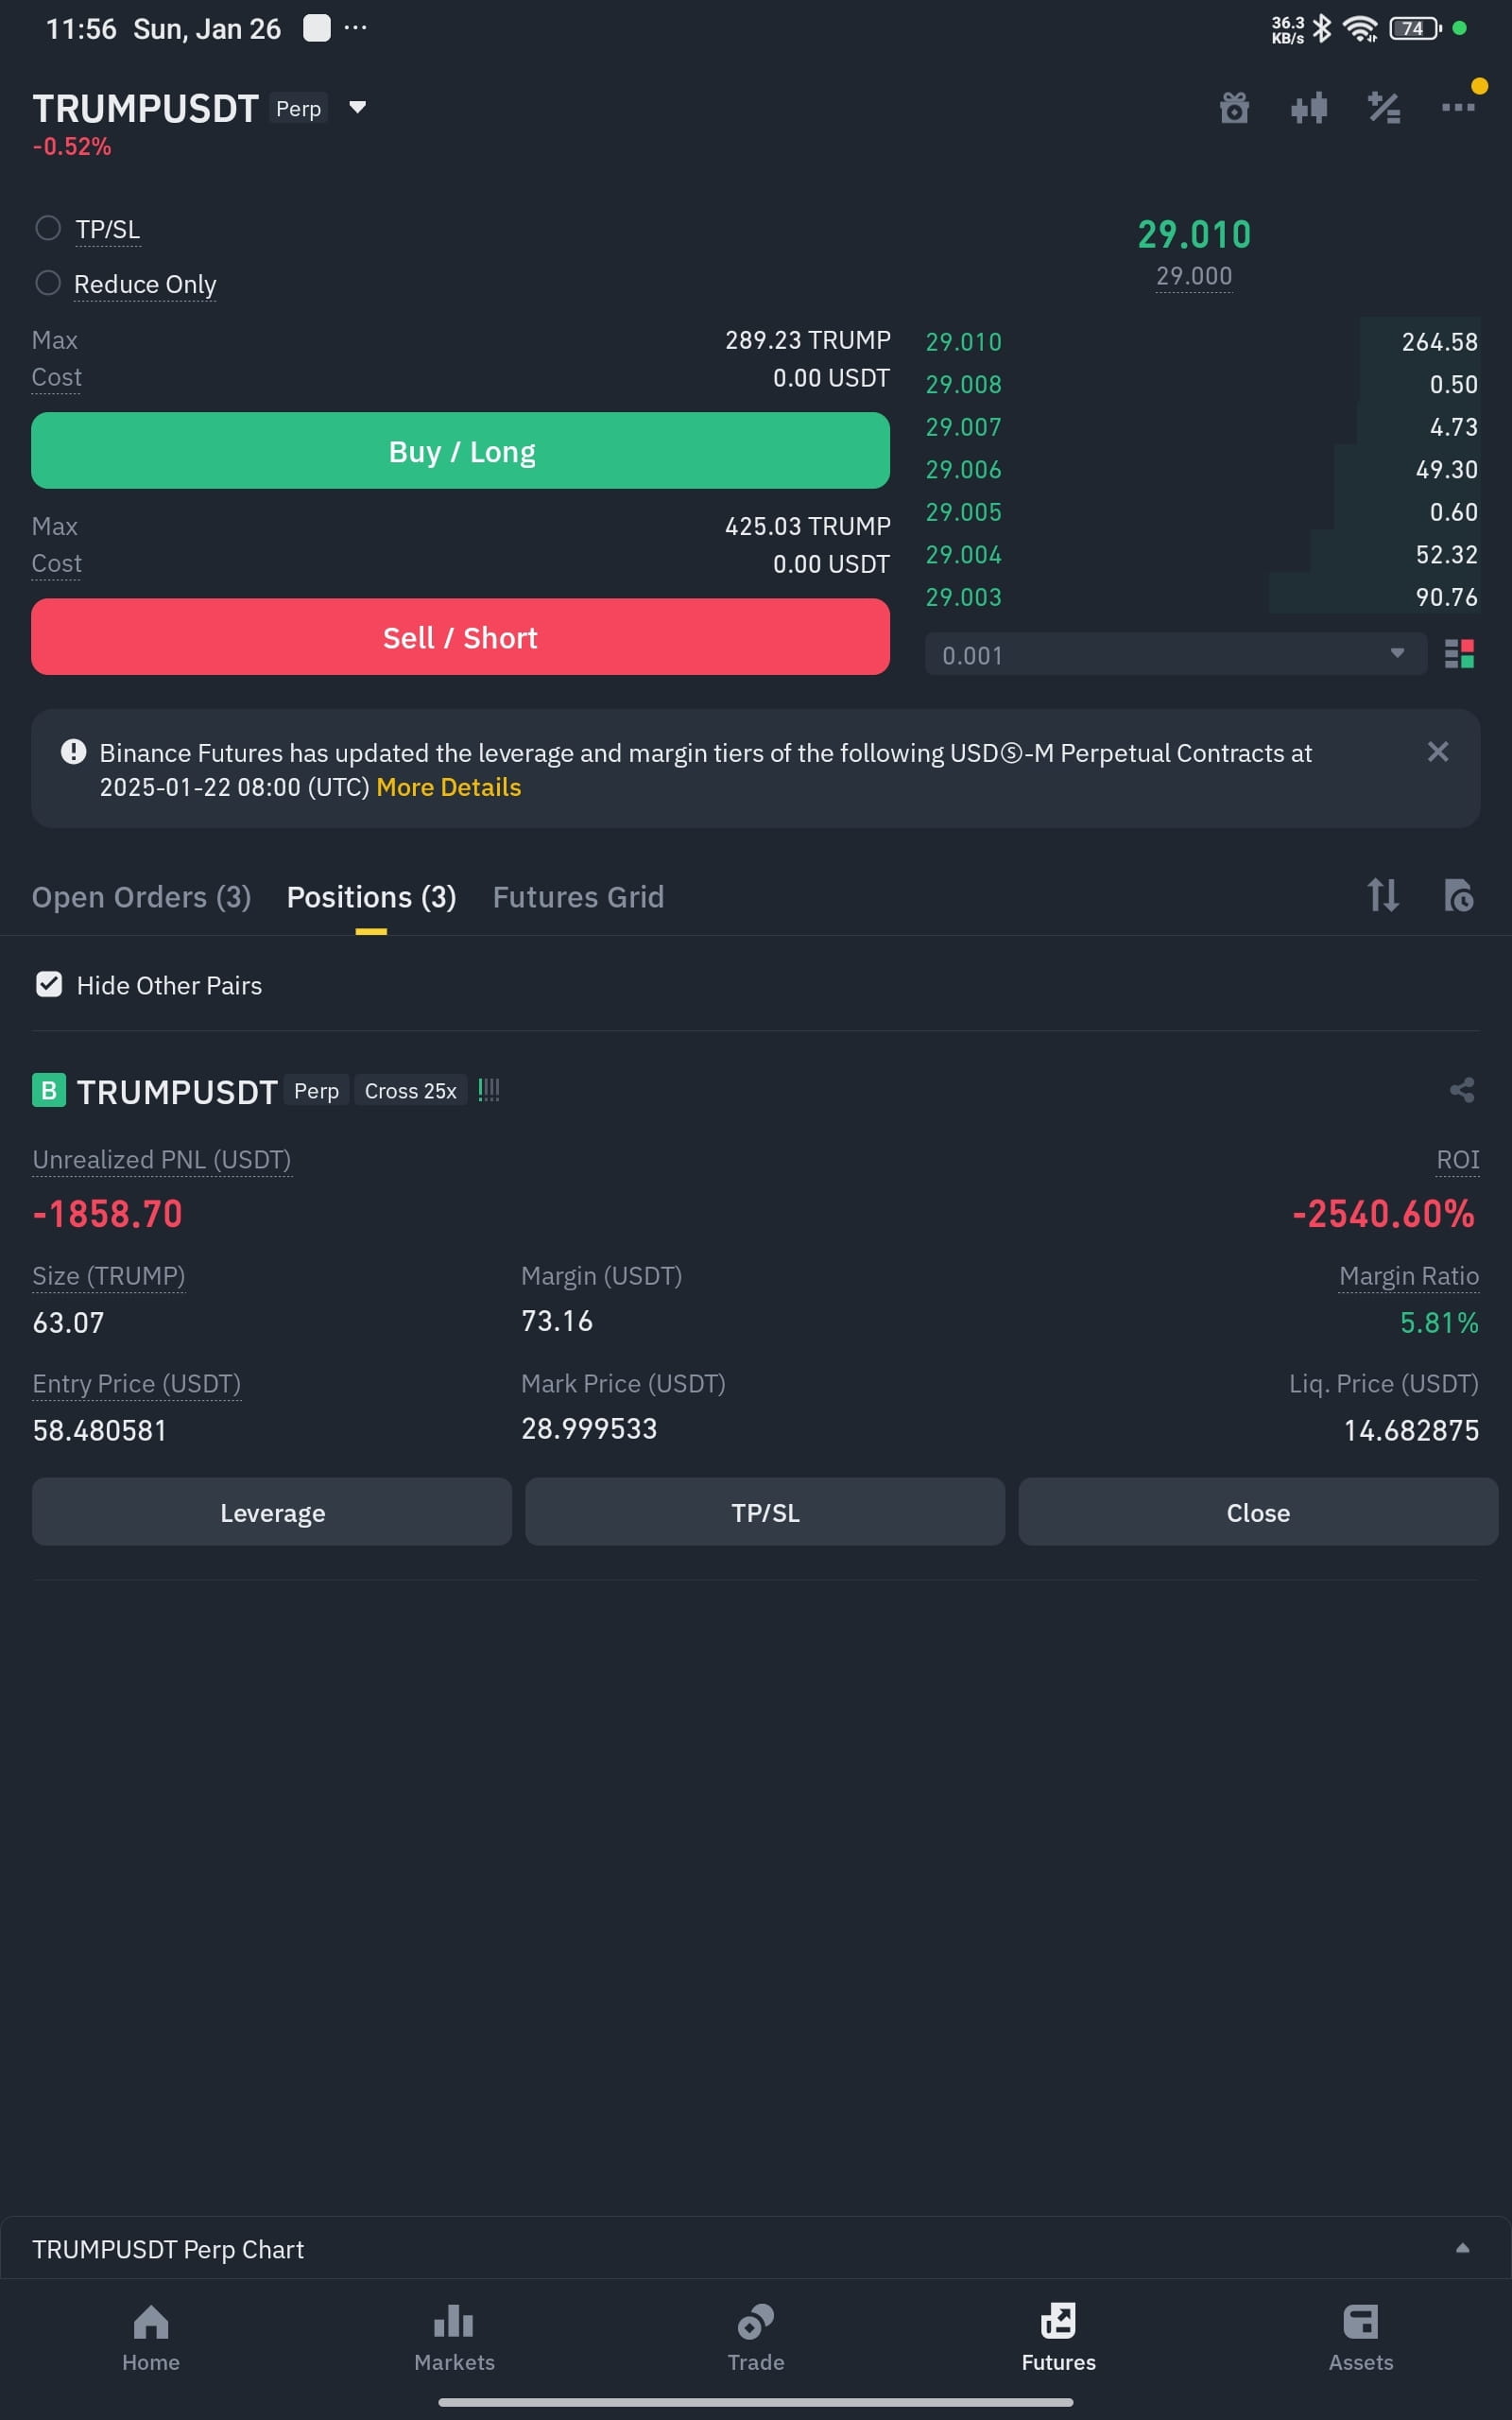Tap the Cross 25x margin badge
Viewport: 1512px width, 2420px height.
coord(410,1091)
